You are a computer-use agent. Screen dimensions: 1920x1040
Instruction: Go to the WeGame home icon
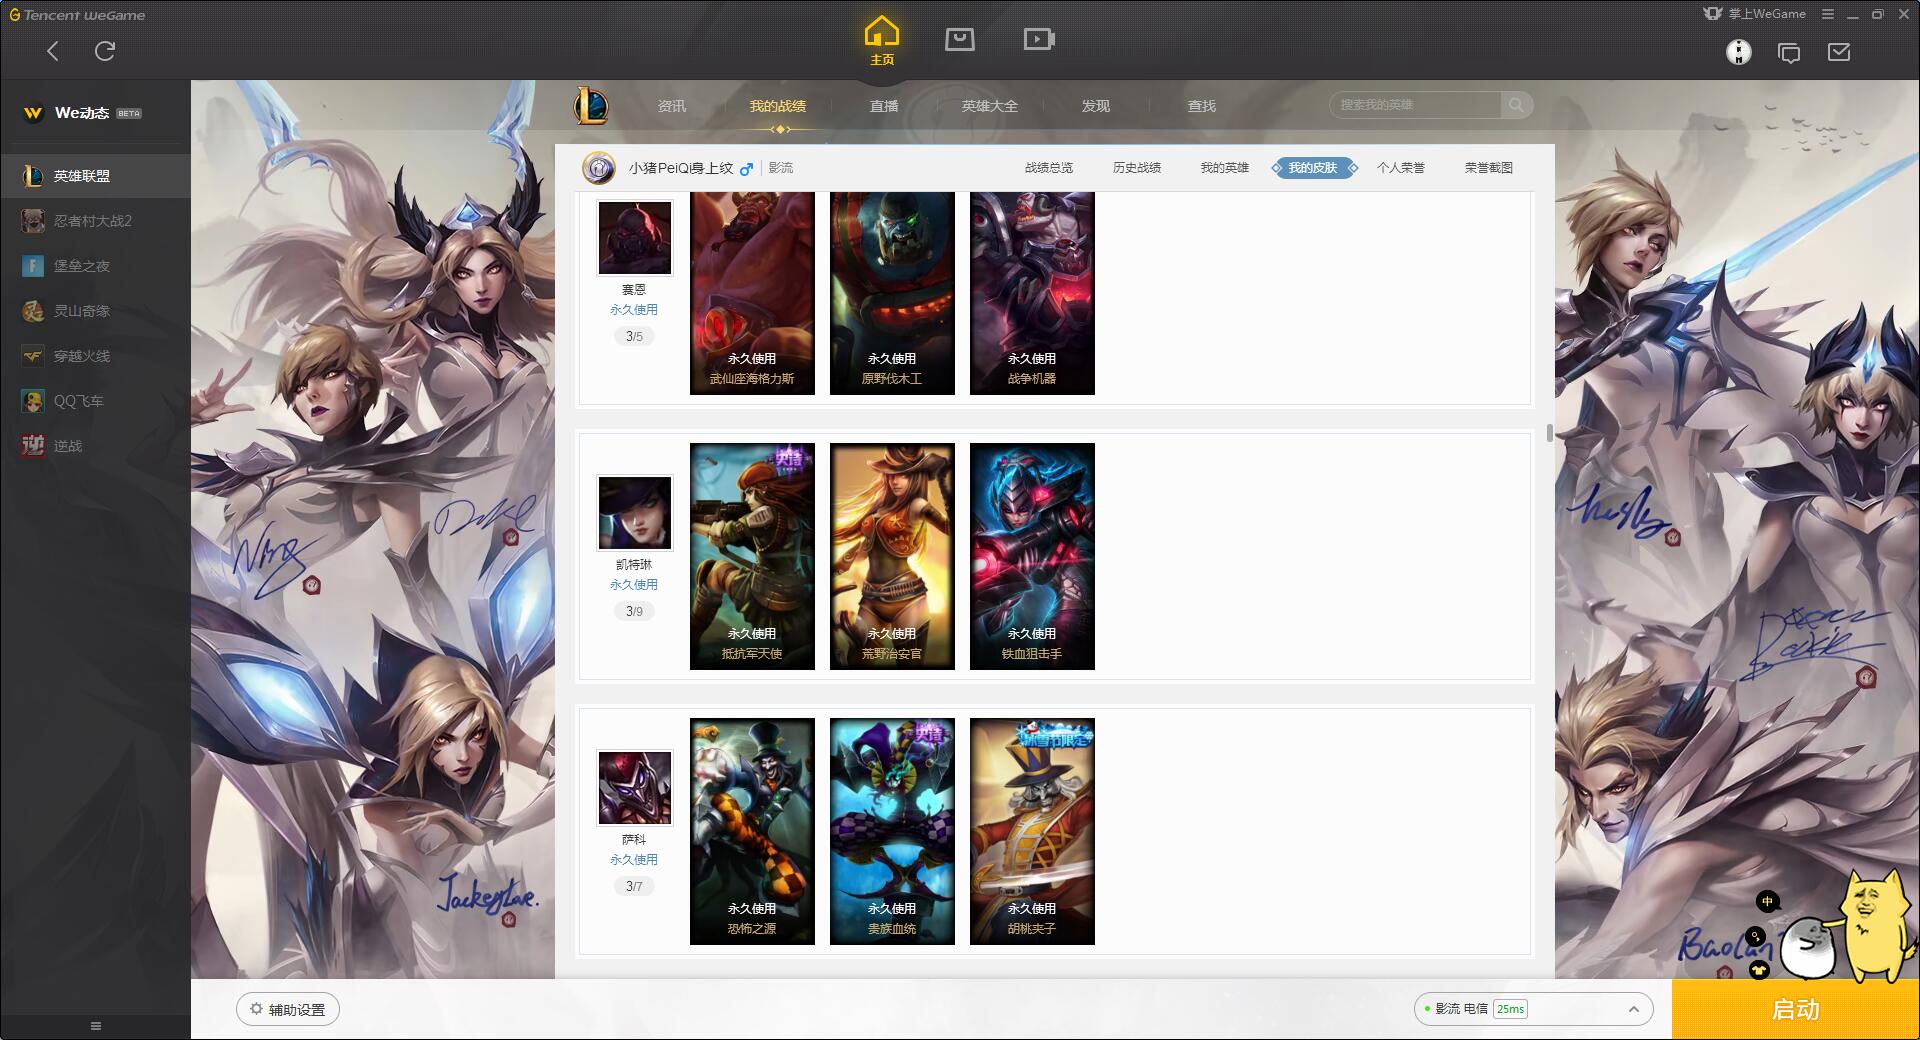tap(881, 40)
